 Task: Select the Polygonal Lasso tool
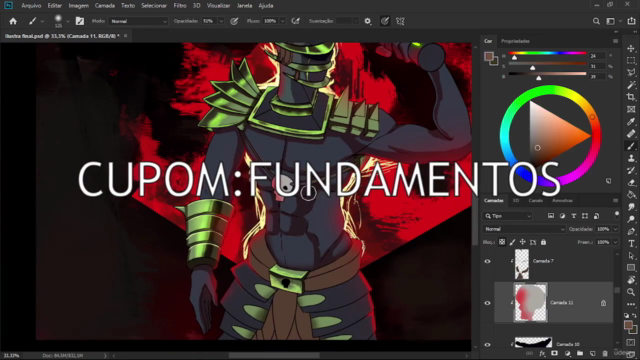point(631,73)
